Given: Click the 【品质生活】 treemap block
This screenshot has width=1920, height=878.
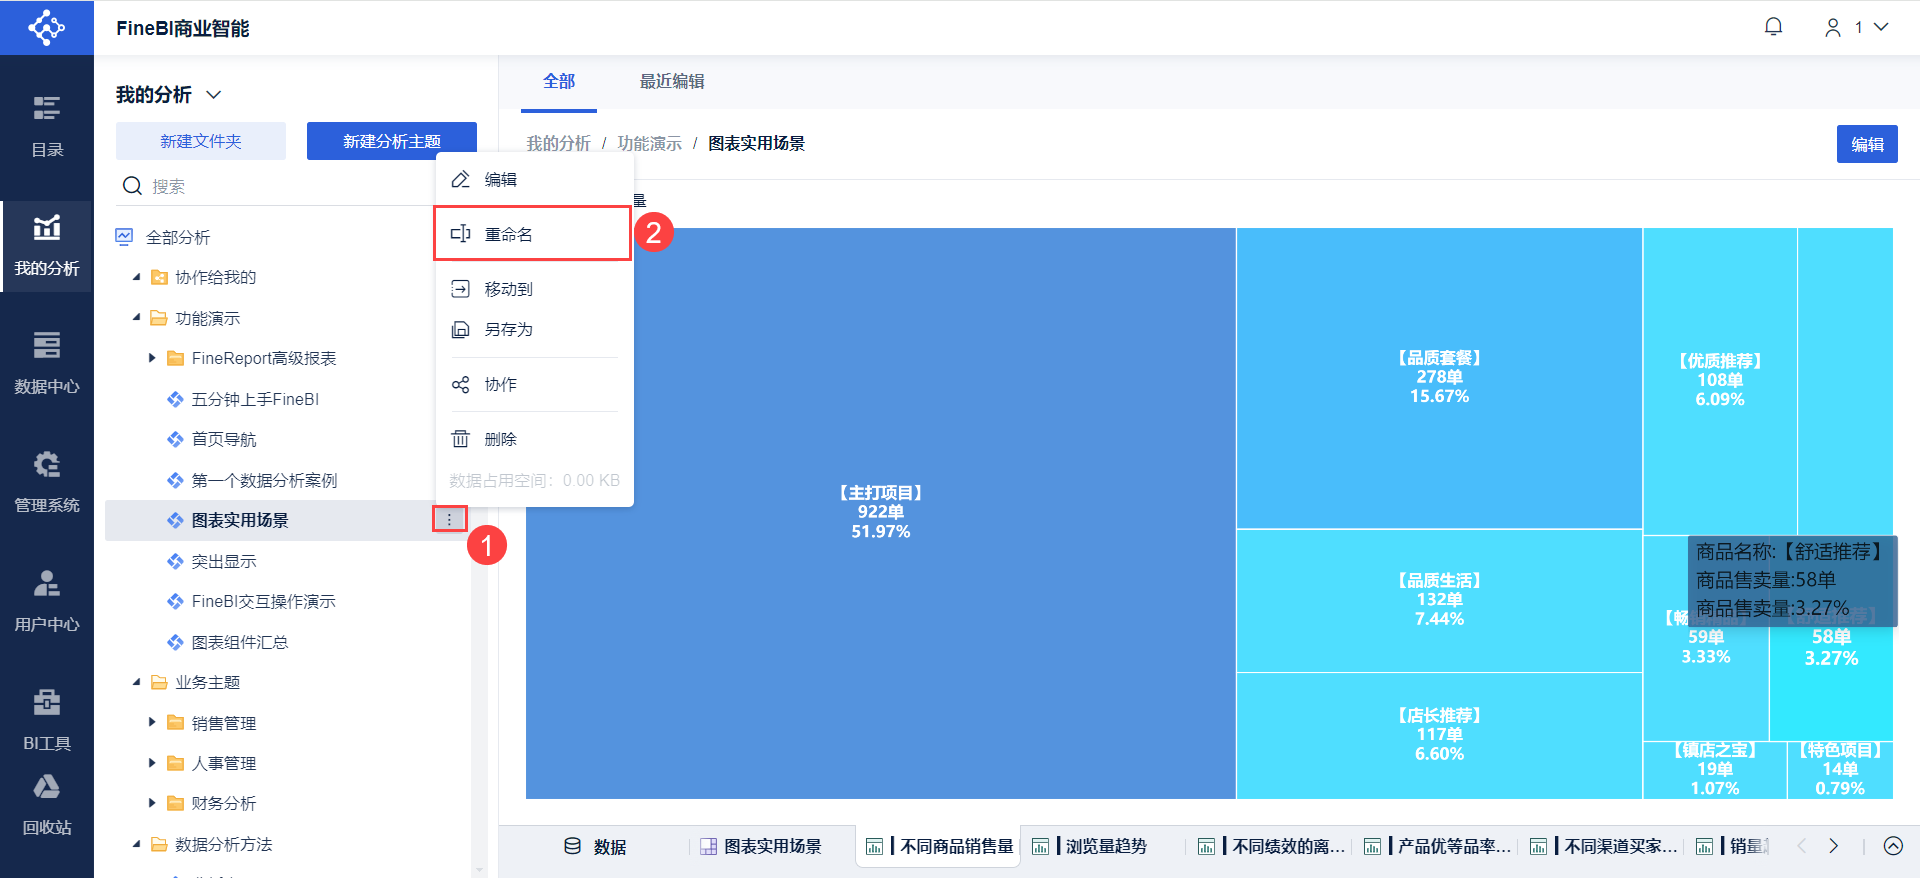Looking at the screenshot, I should pyautogui.click(x=1439, y=600).
